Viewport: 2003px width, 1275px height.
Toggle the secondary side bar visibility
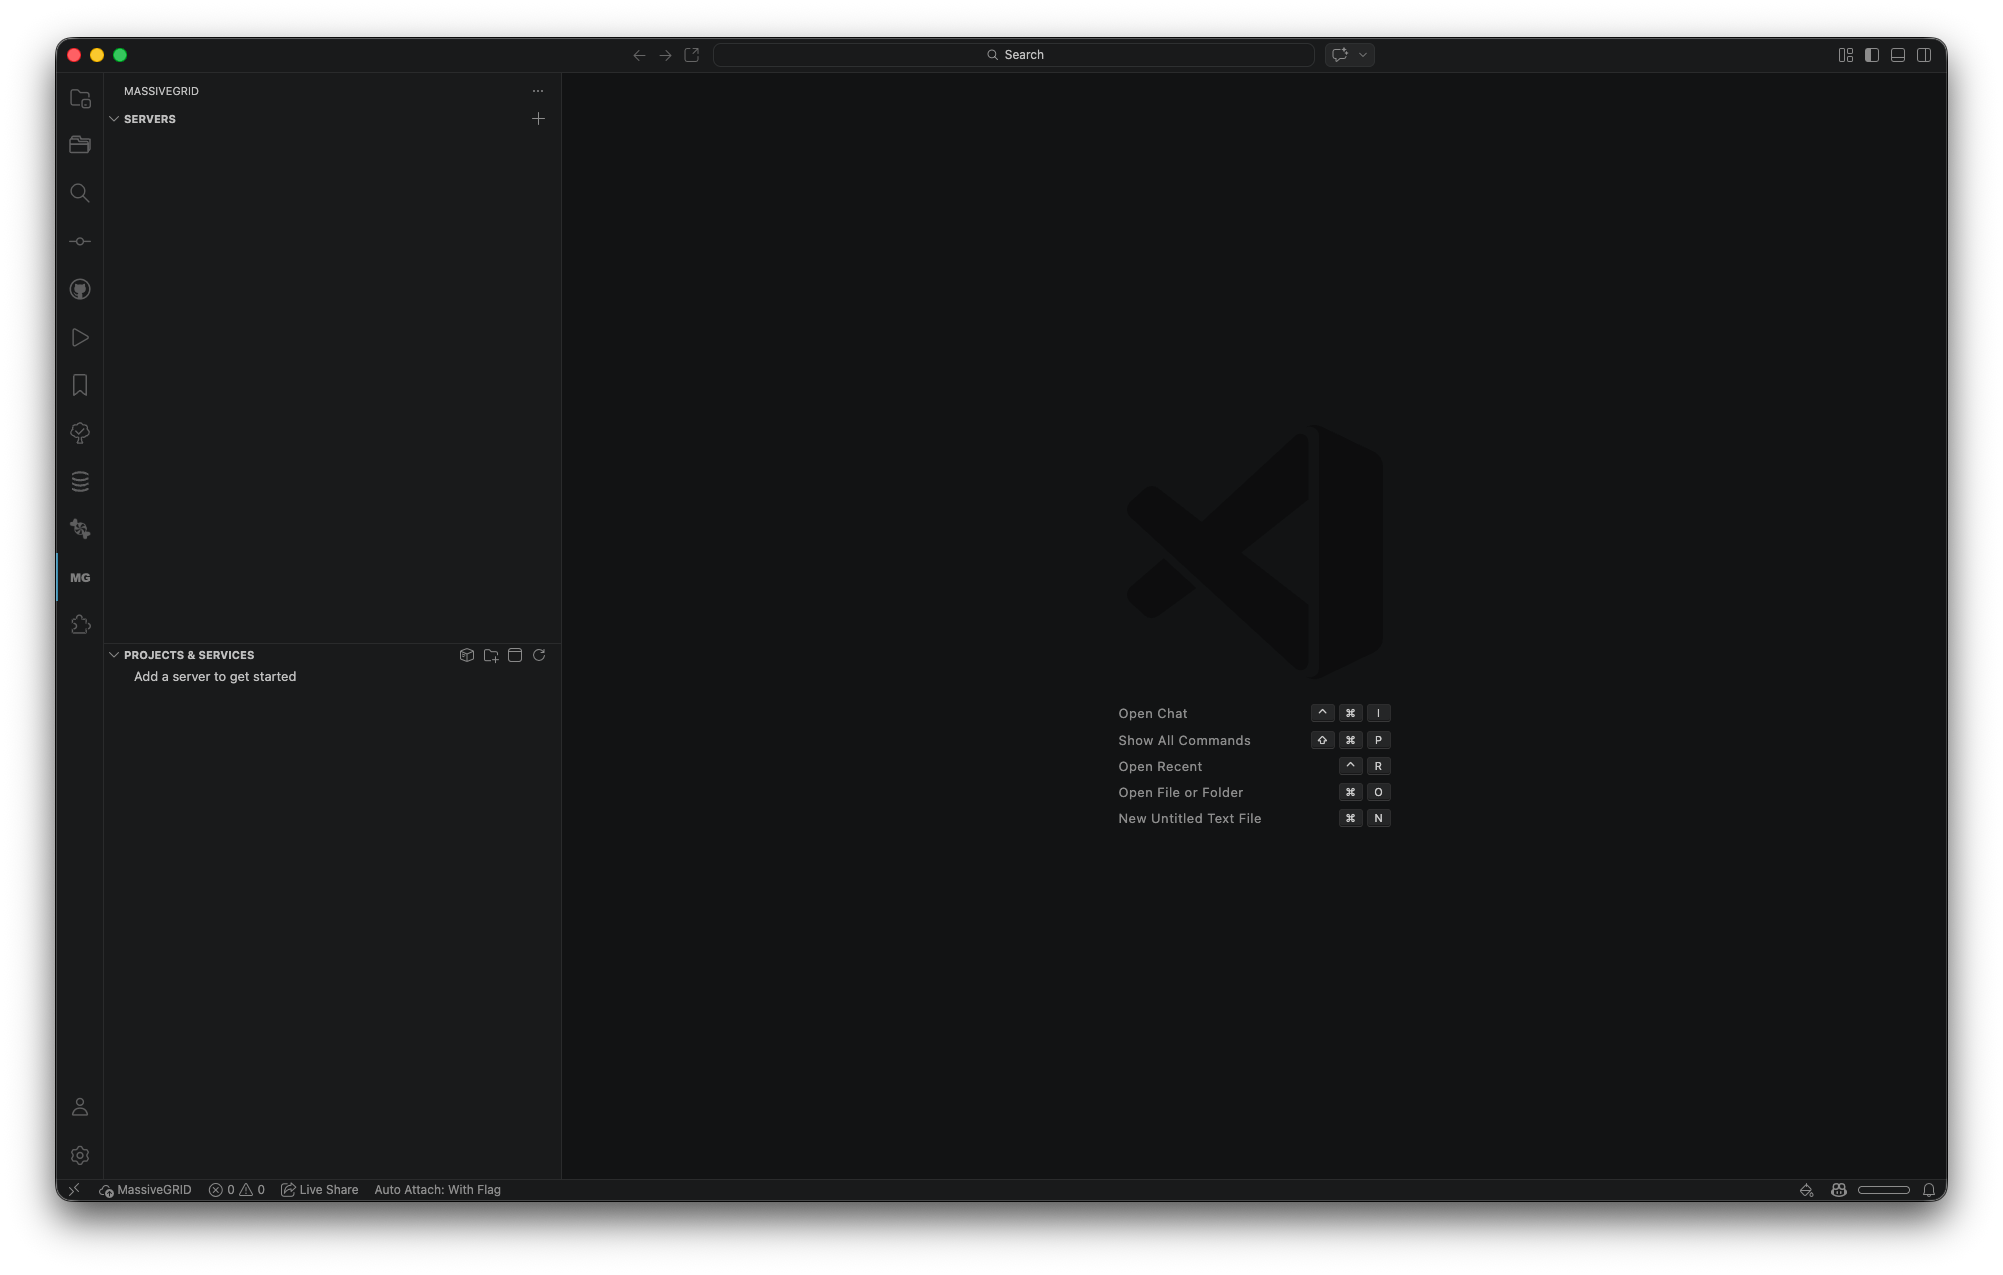[x=1924, y=55]
